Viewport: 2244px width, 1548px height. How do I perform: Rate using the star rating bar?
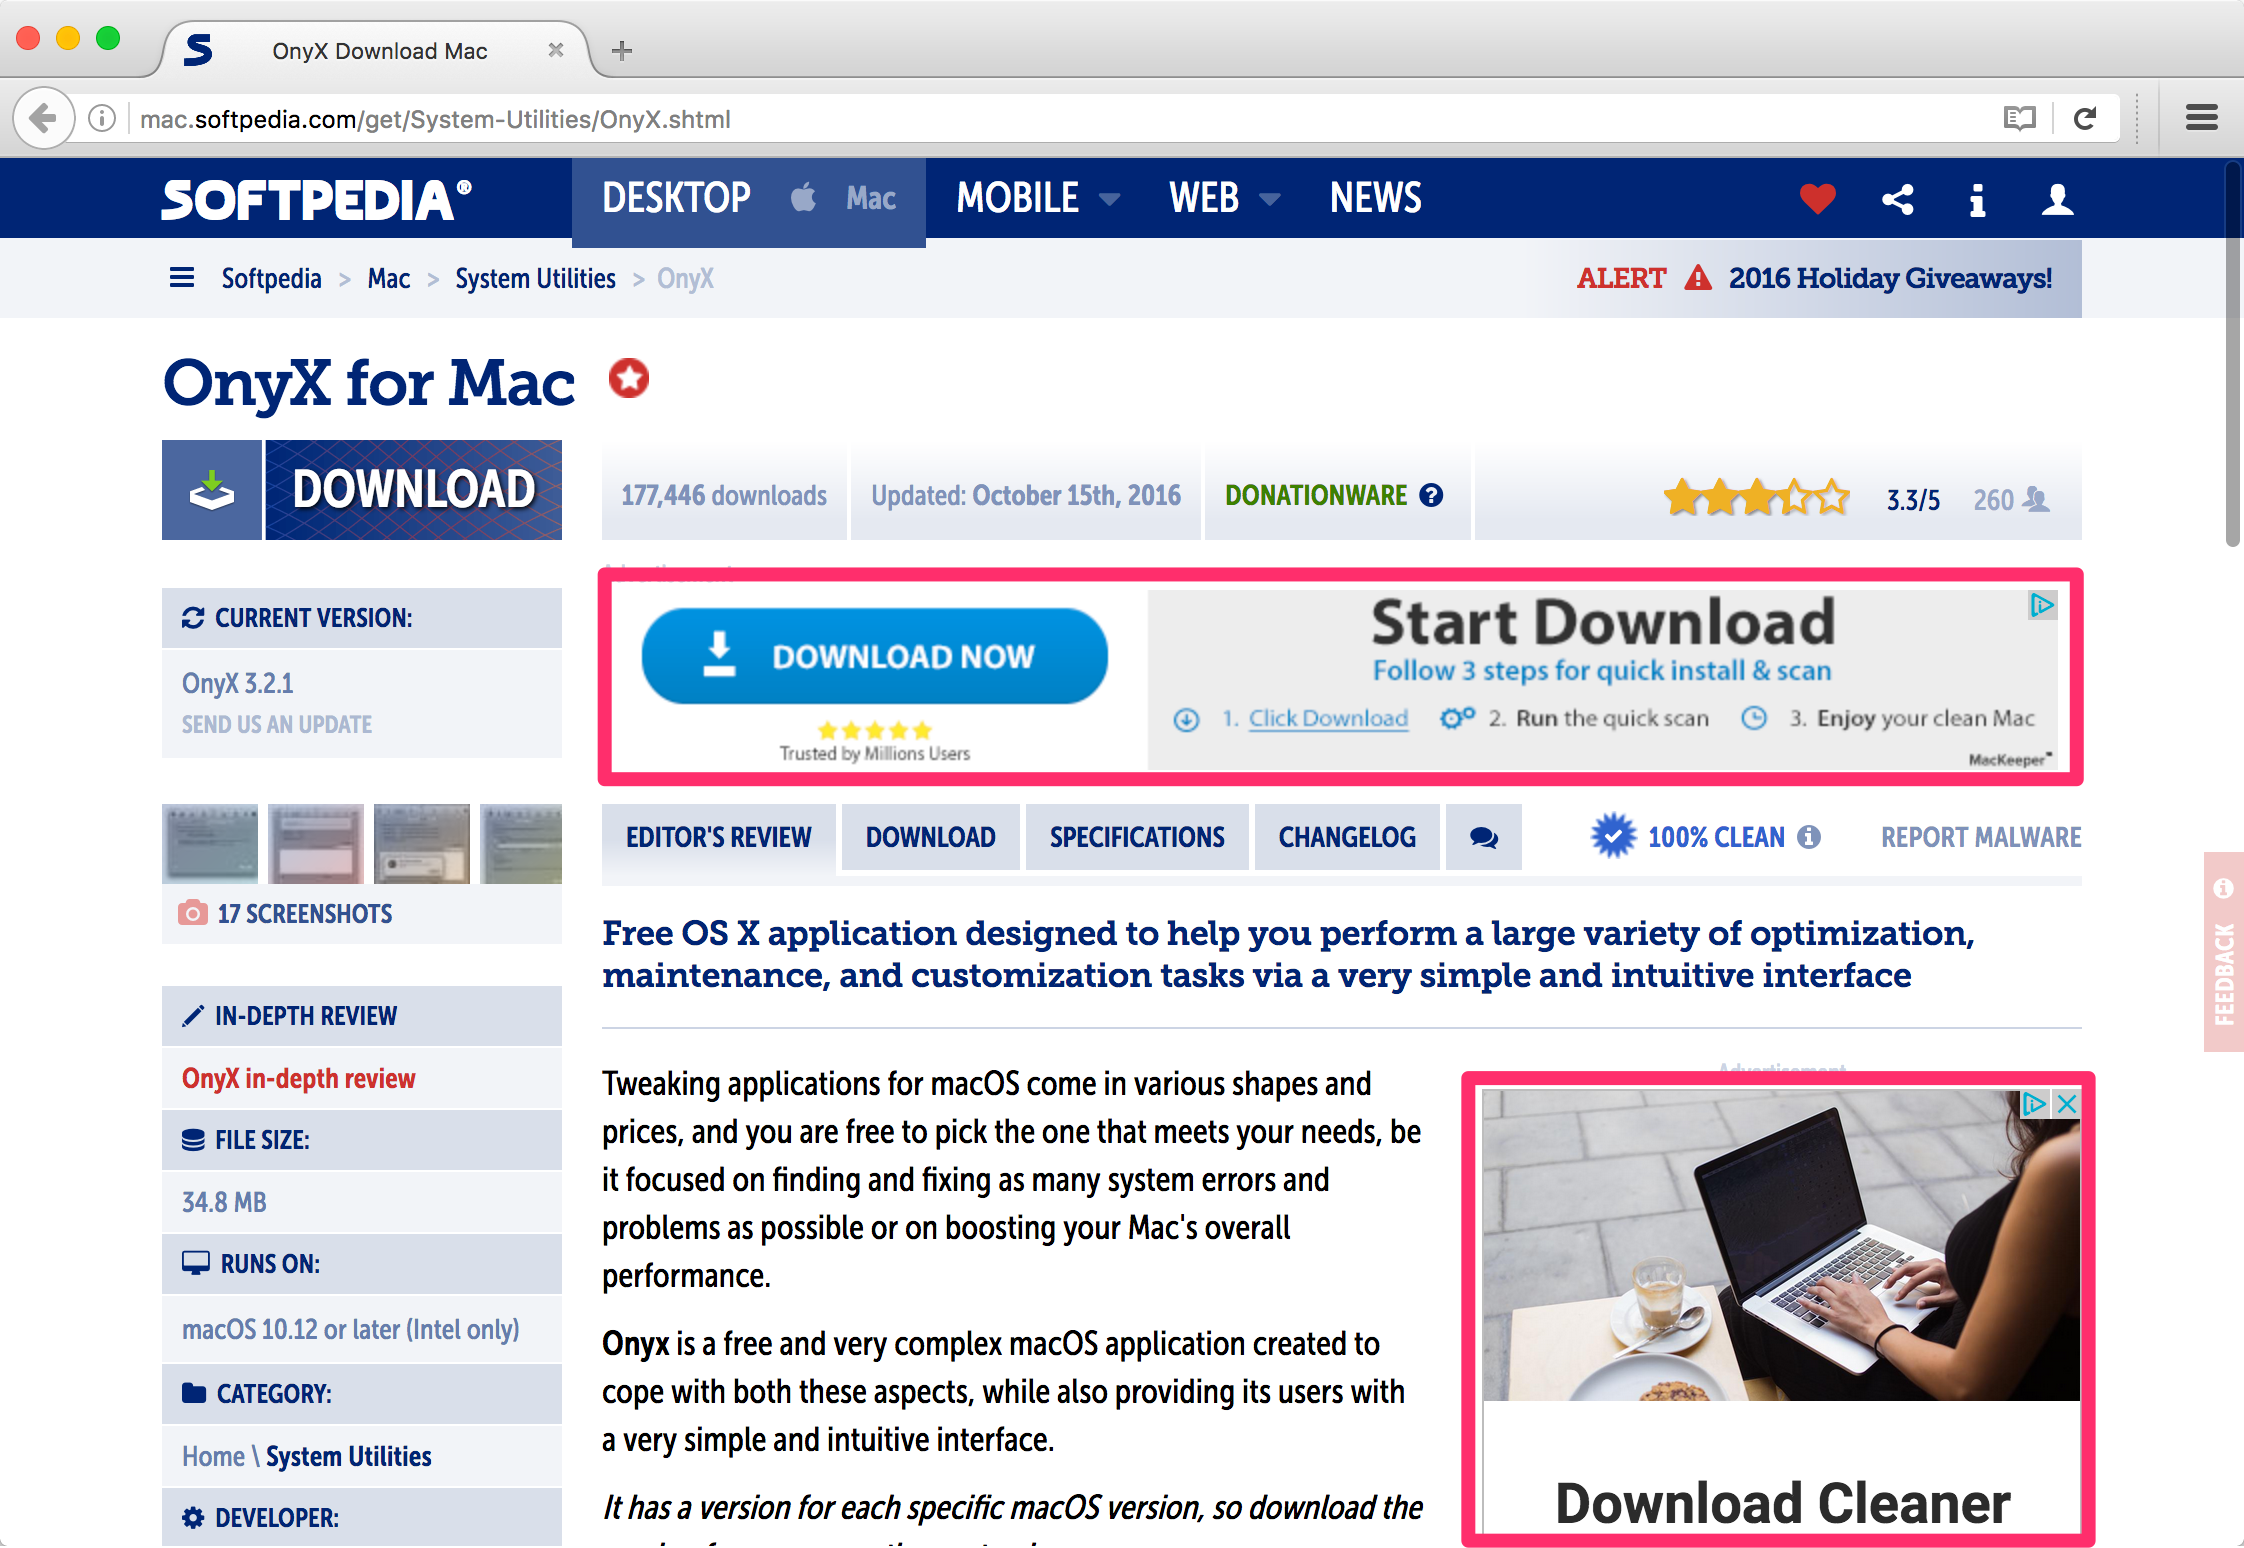[x=1755, y=497]
